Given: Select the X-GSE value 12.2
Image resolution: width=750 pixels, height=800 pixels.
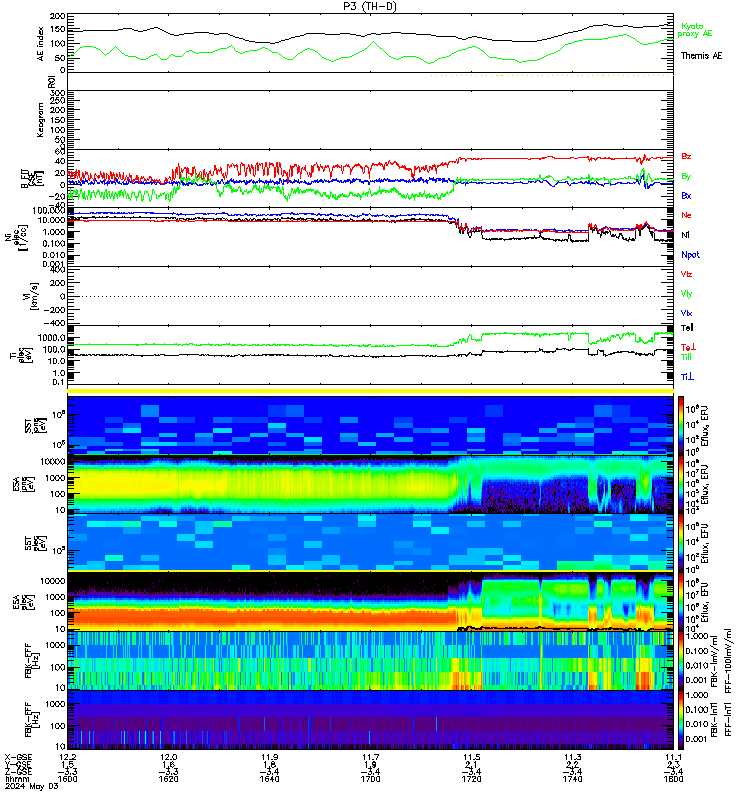Looking at the screenshot, I should [67, 757].
